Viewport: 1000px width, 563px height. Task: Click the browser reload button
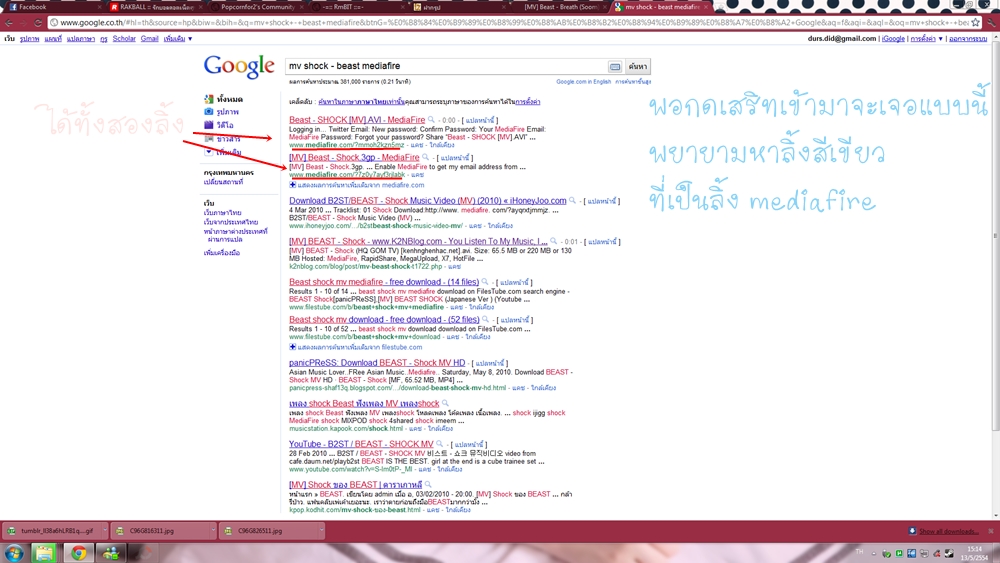[38, 22]
